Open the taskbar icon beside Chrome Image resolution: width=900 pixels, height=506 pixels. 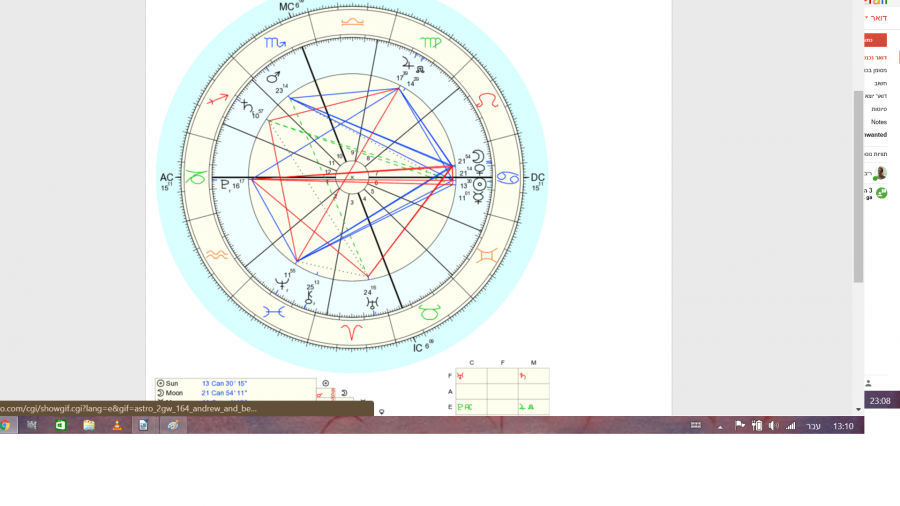(32, 425)
